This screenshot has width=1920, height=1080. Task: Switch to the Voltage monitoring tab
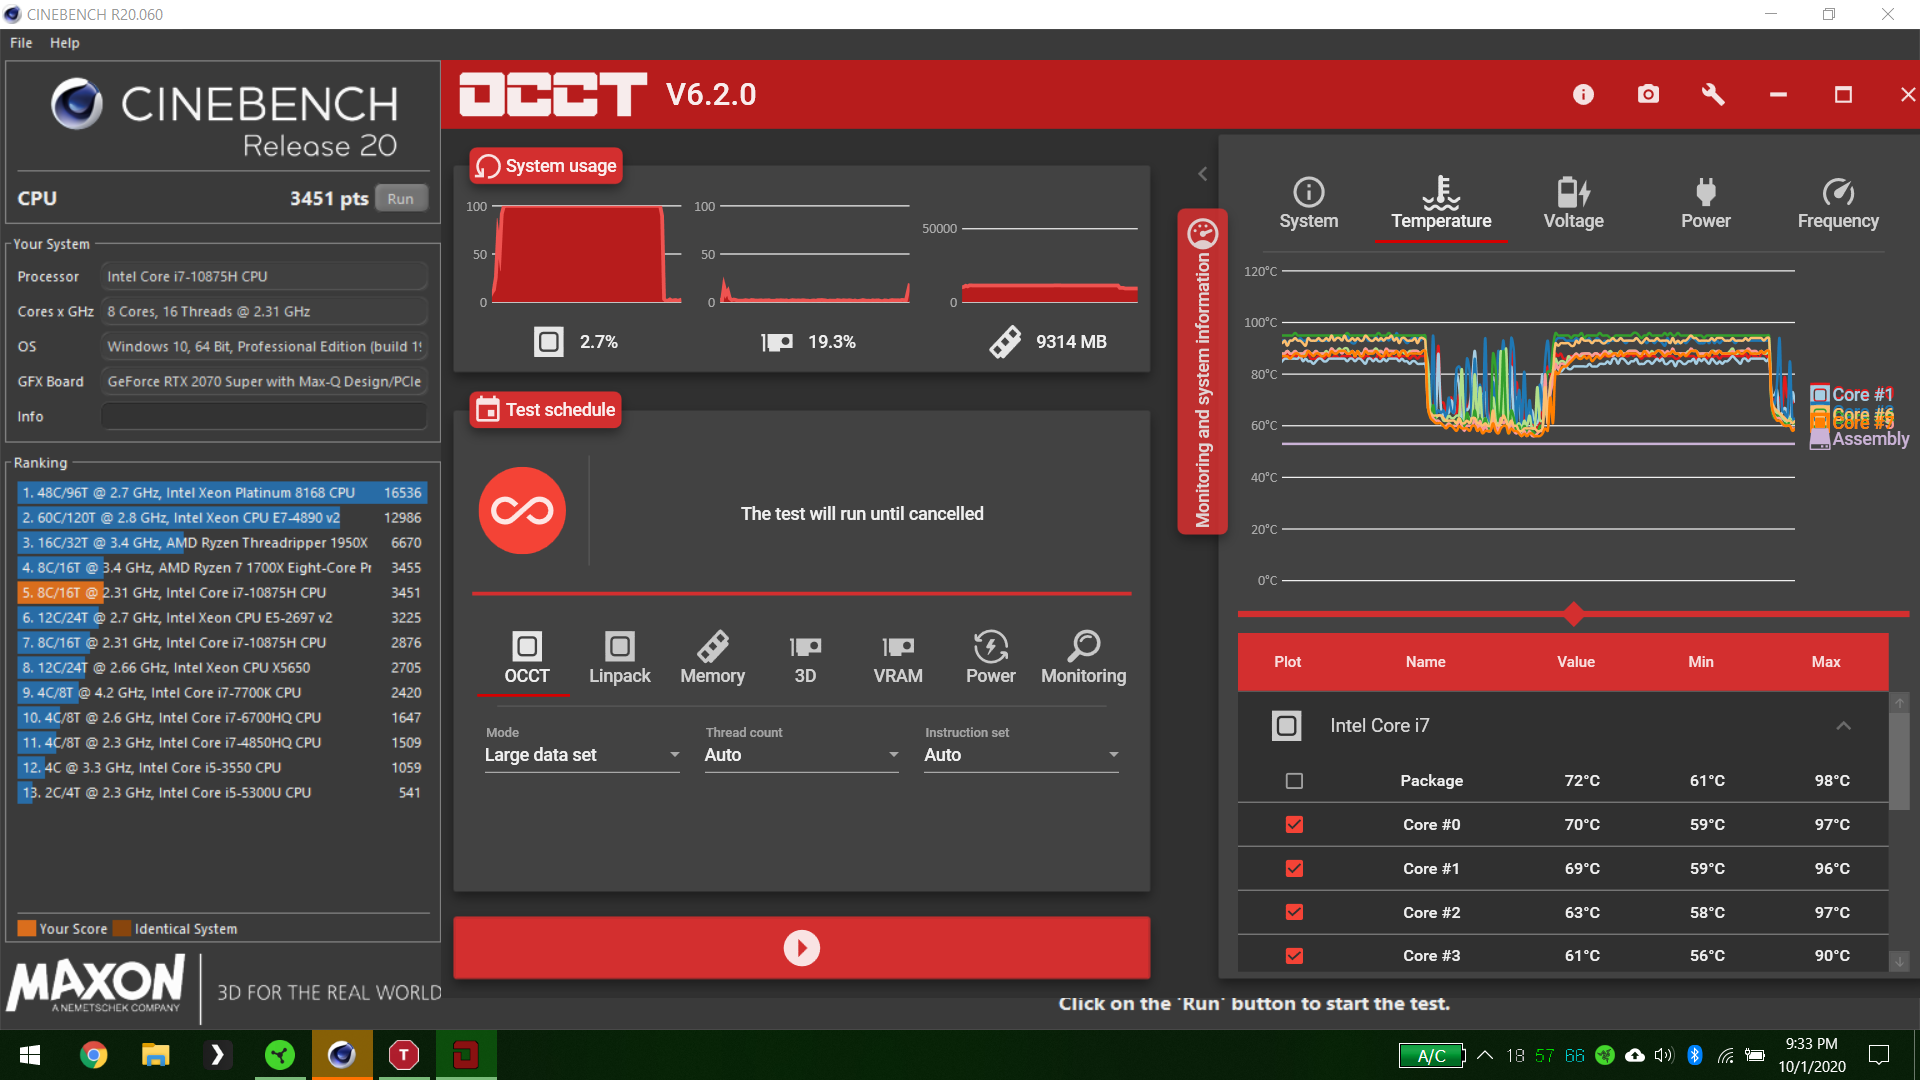point(1573,204)
